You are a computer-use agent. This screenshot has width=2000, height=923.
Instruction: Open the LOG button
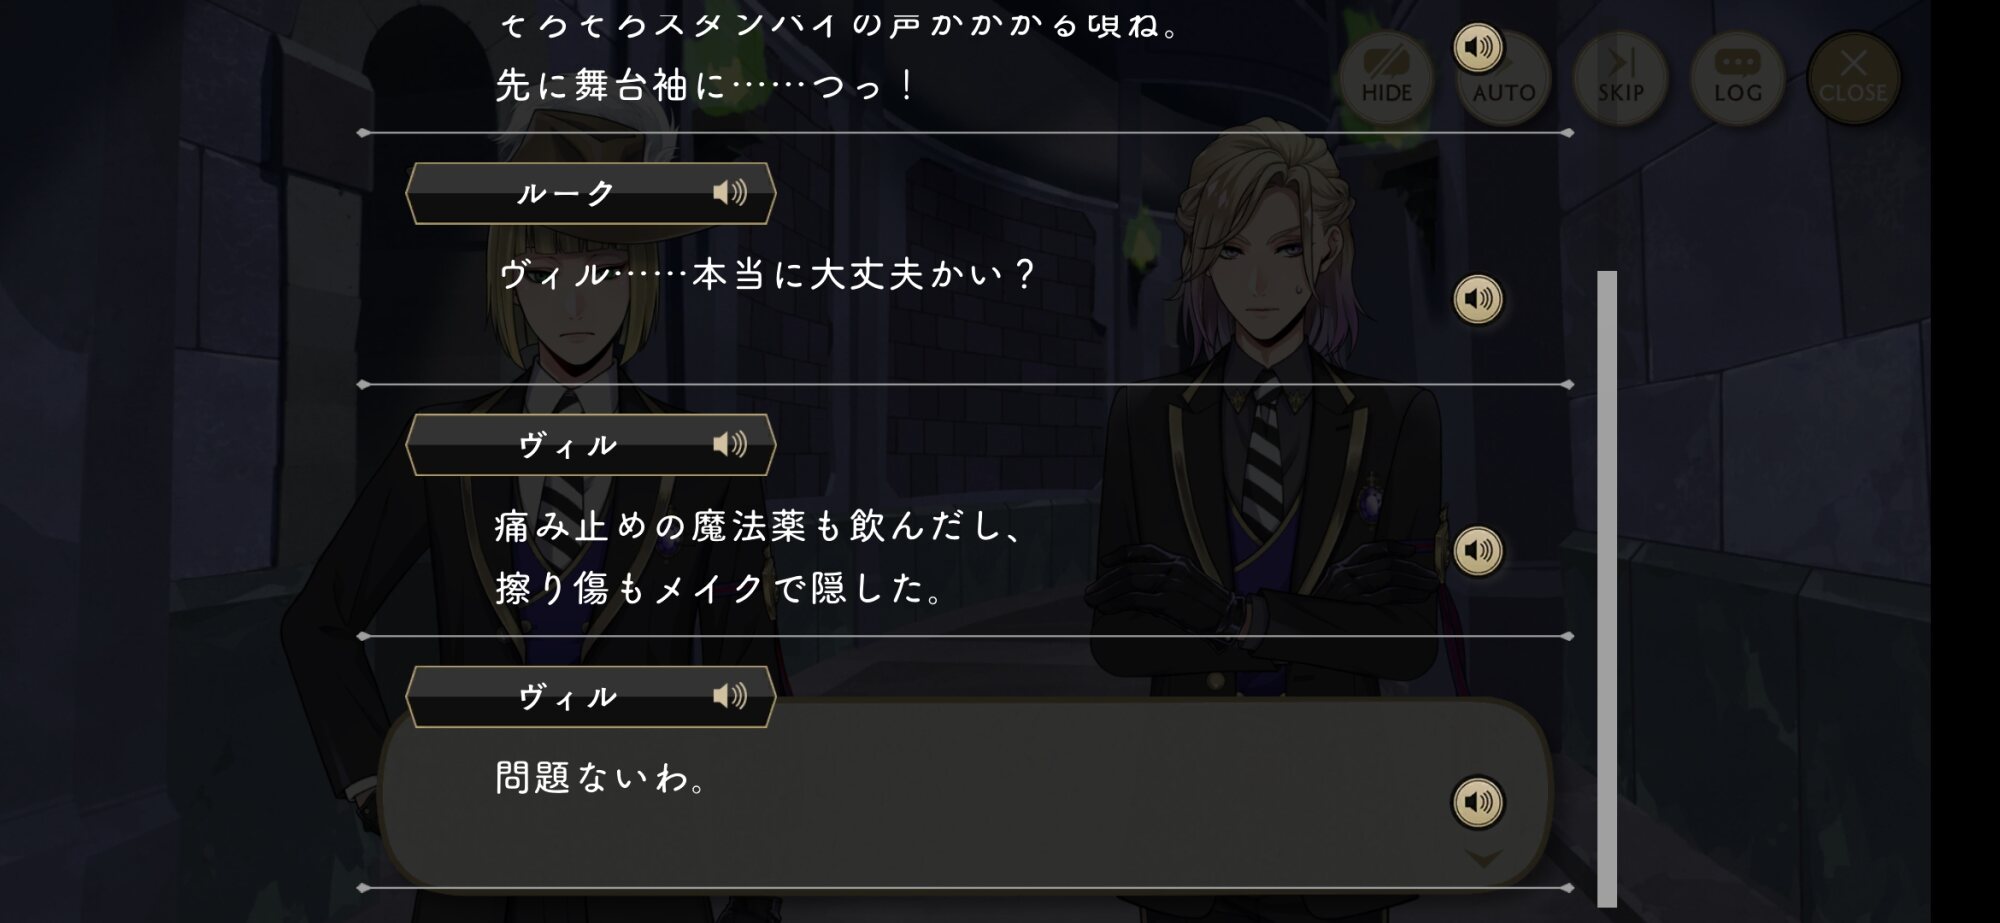(1737, 78)
